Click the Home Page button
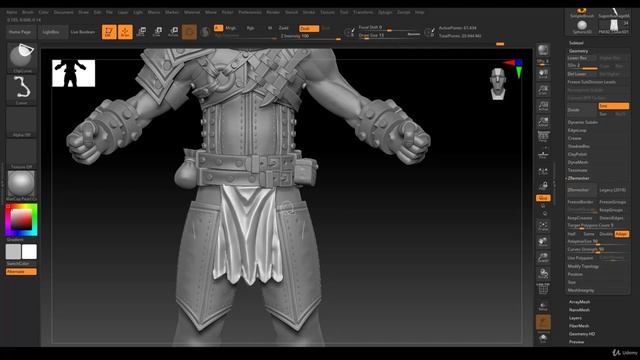 [20, 32]
